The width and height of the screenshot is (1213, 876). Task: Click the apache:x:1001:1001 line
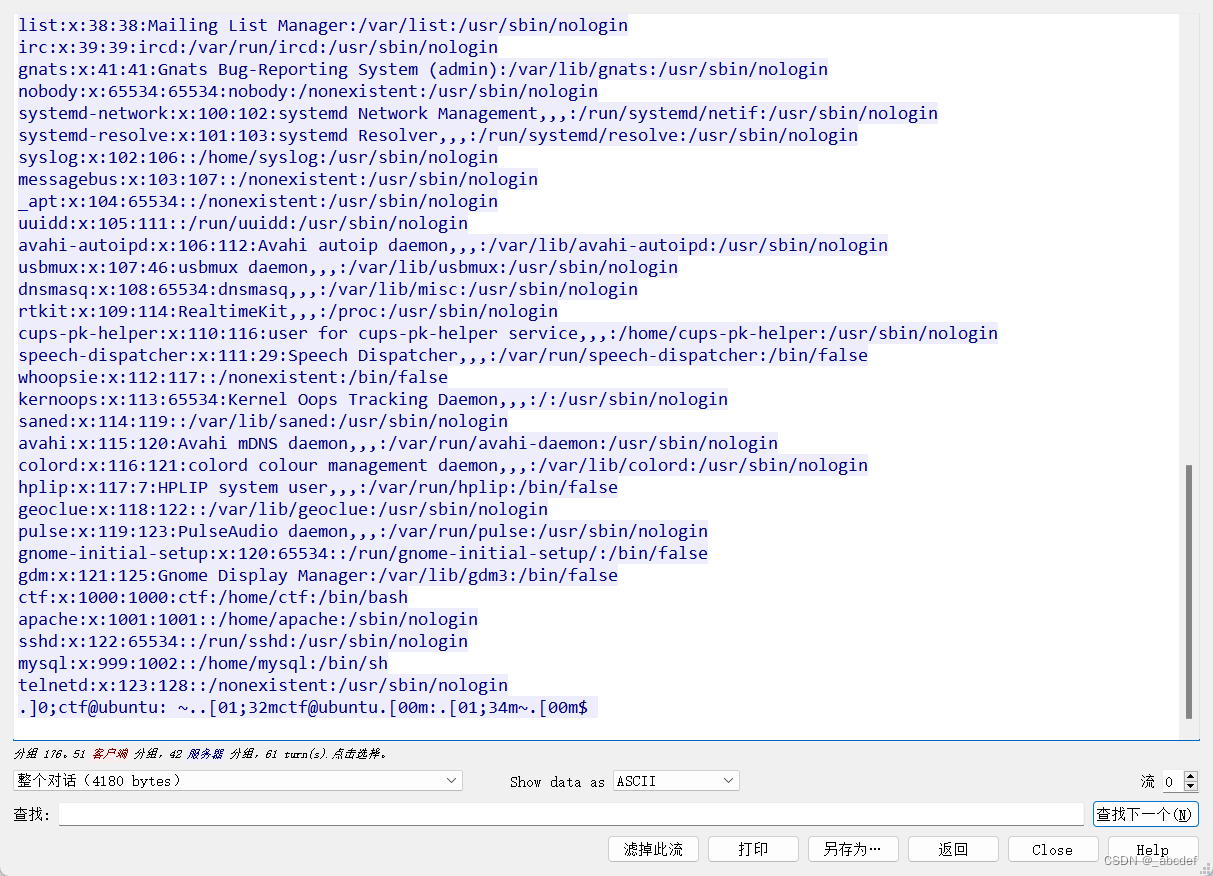pyautogui.click(x=248, y=619)
